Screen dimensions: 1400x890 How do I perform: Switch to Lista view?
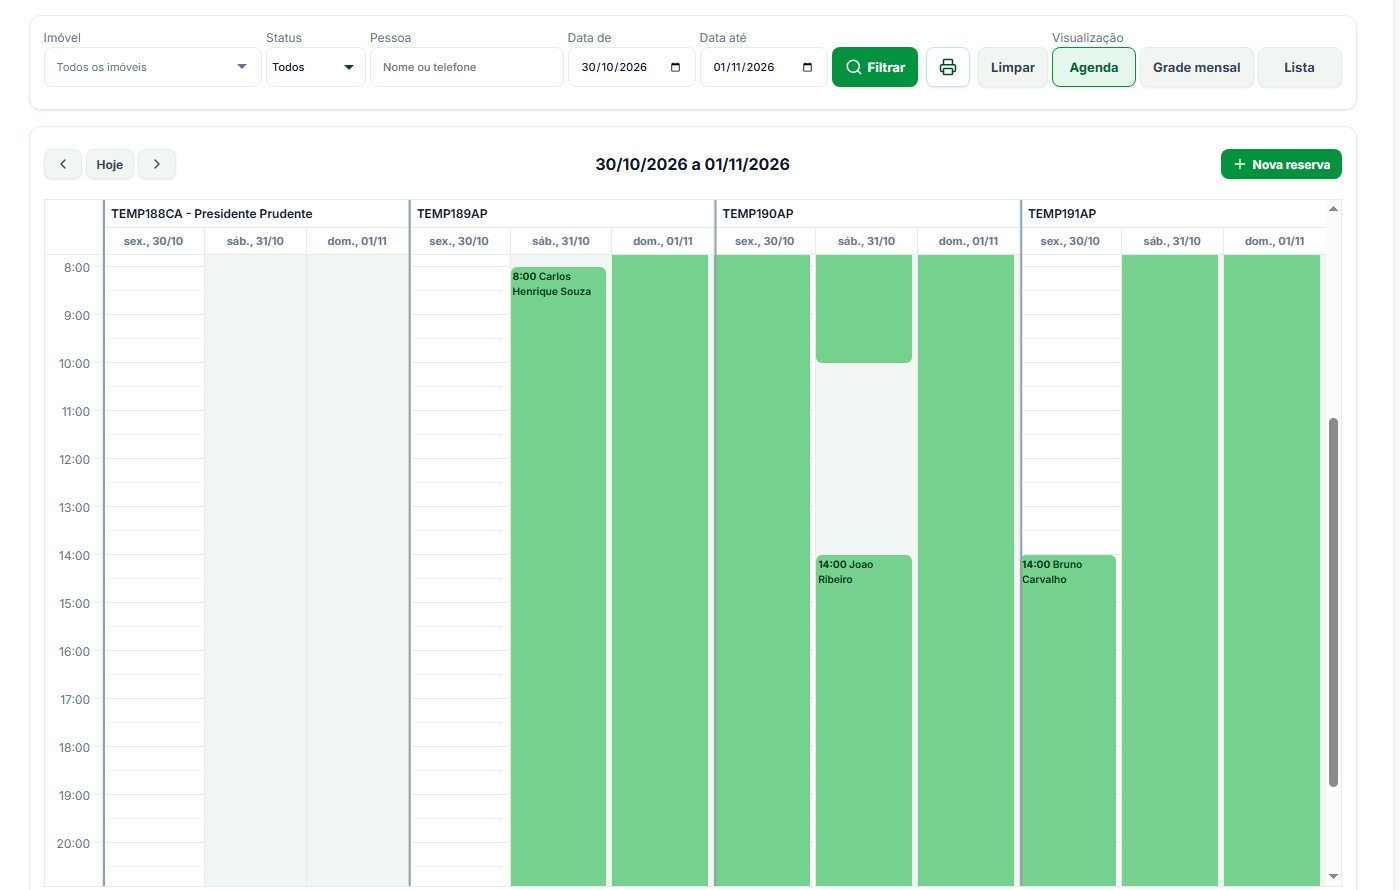click(1299, 67)
